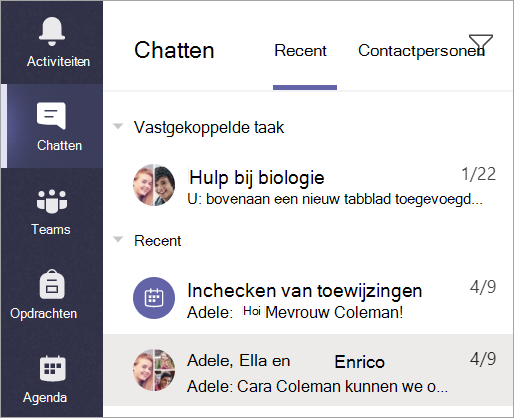The image size is (514, 418).
Task: Click the 4/9 date on Inchecken van toewijzingen
Action: (x=483, y=287)
